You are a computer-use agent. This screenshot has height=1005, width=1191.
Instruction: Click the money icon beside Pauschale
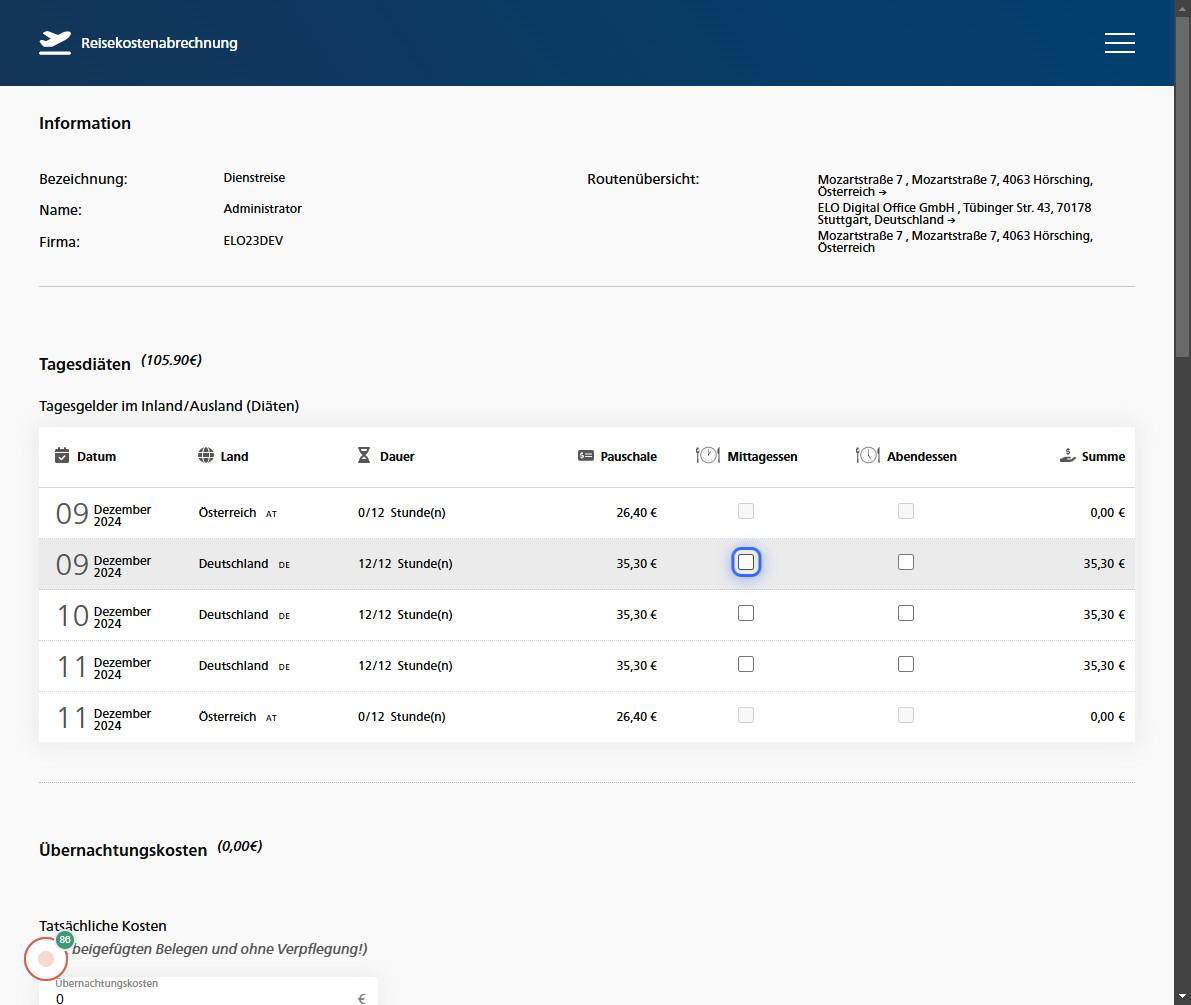(x=586, y=456)
